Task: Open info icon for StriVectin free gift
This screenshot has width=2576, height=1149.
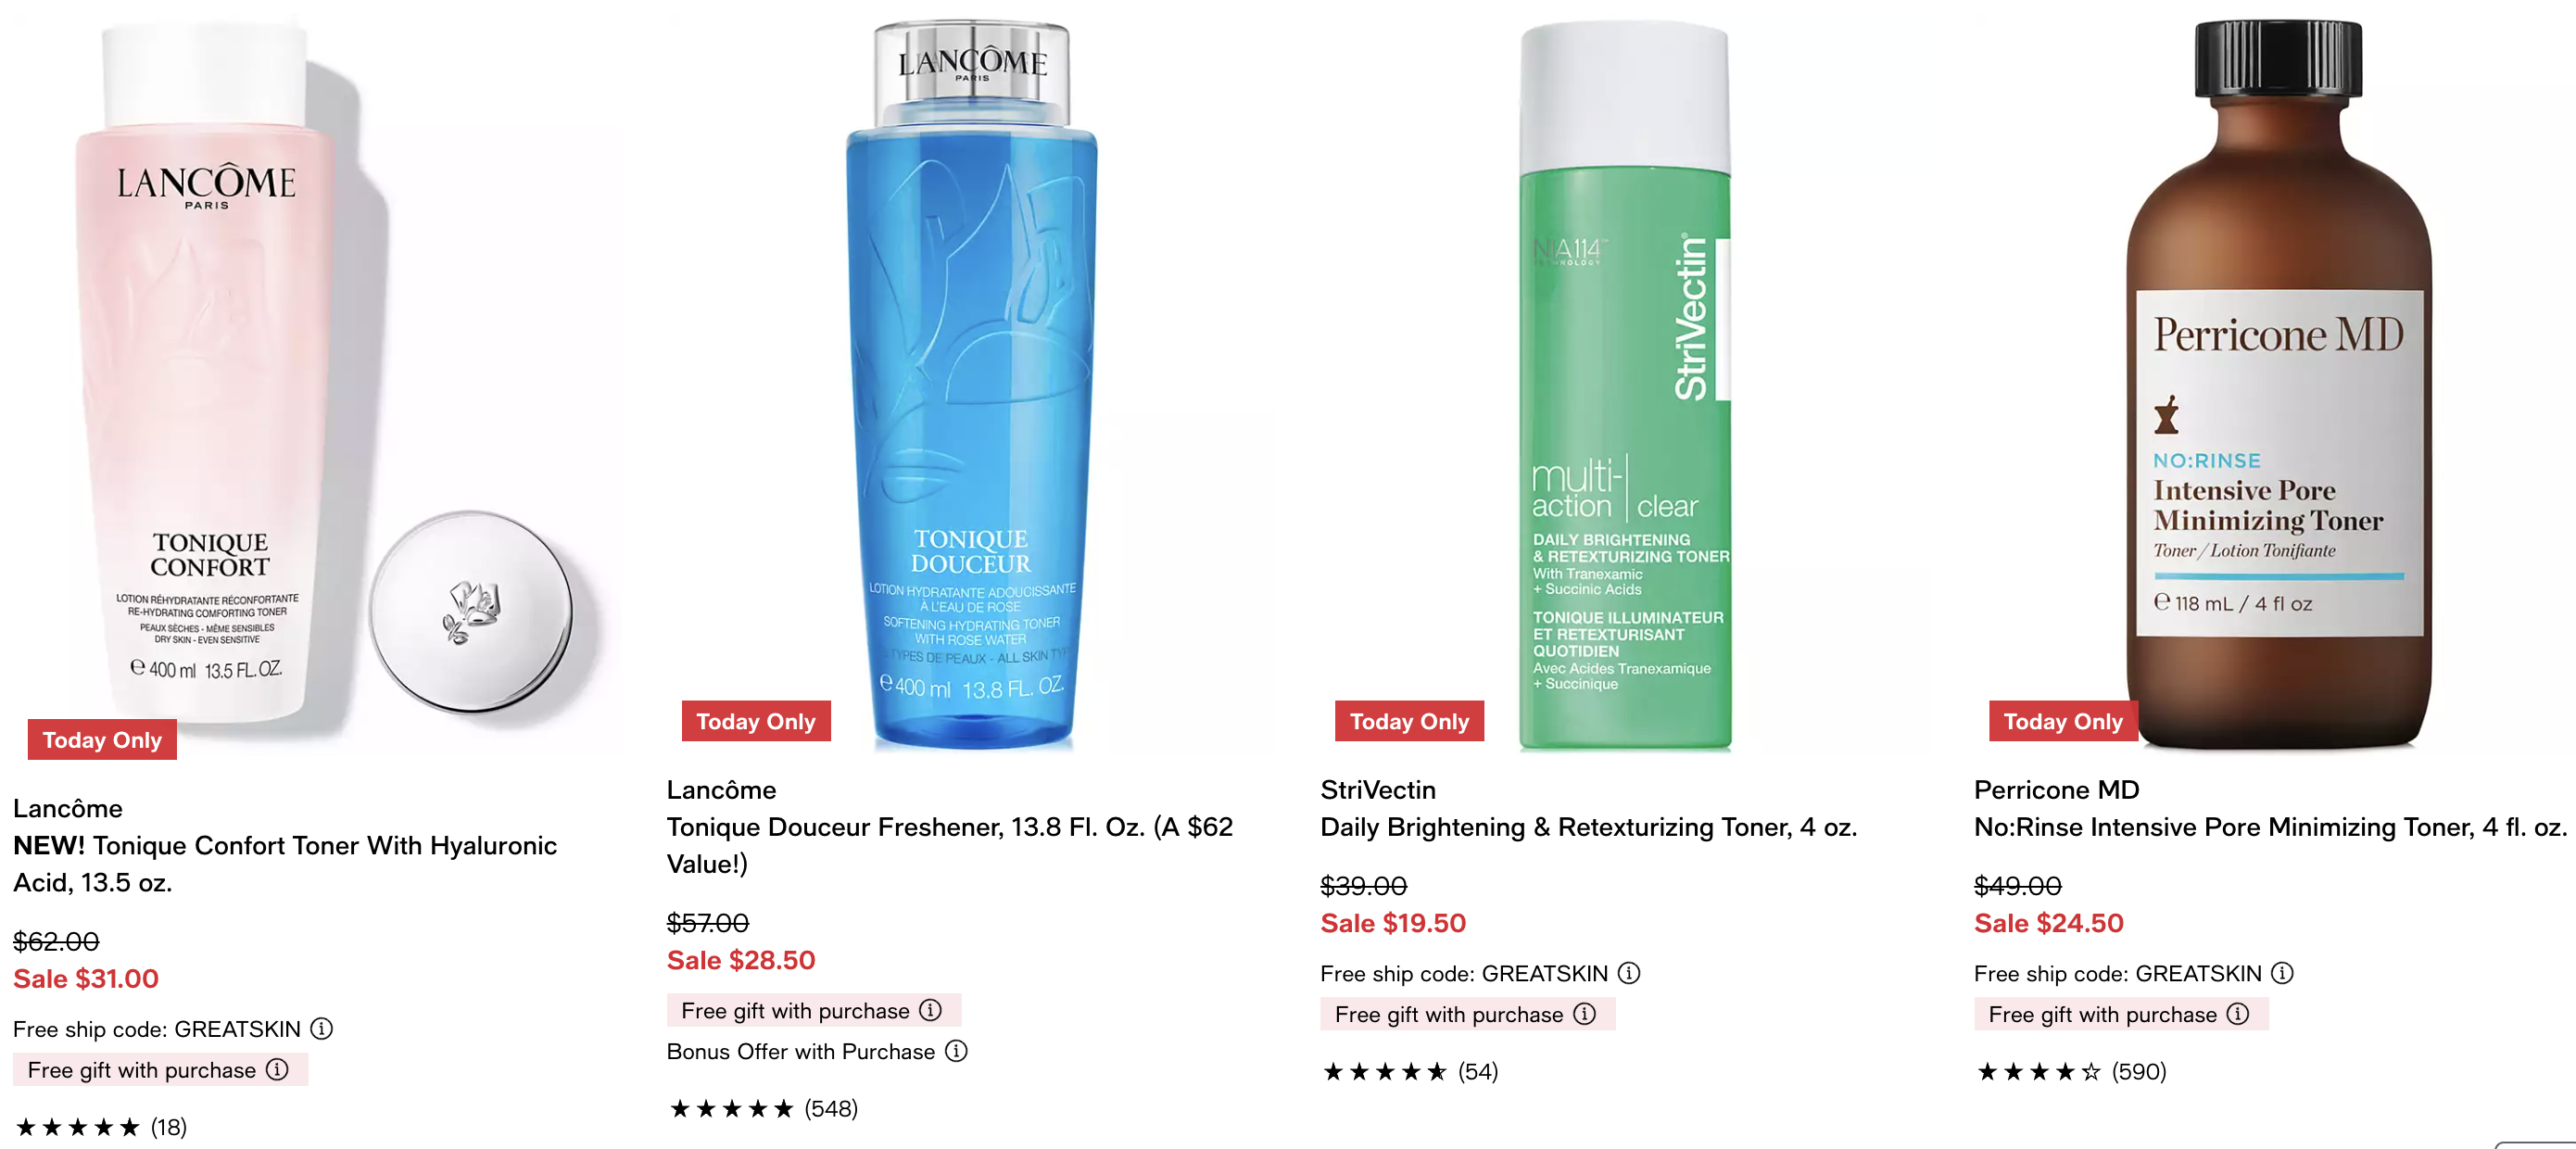Action: (1584, 1013)
